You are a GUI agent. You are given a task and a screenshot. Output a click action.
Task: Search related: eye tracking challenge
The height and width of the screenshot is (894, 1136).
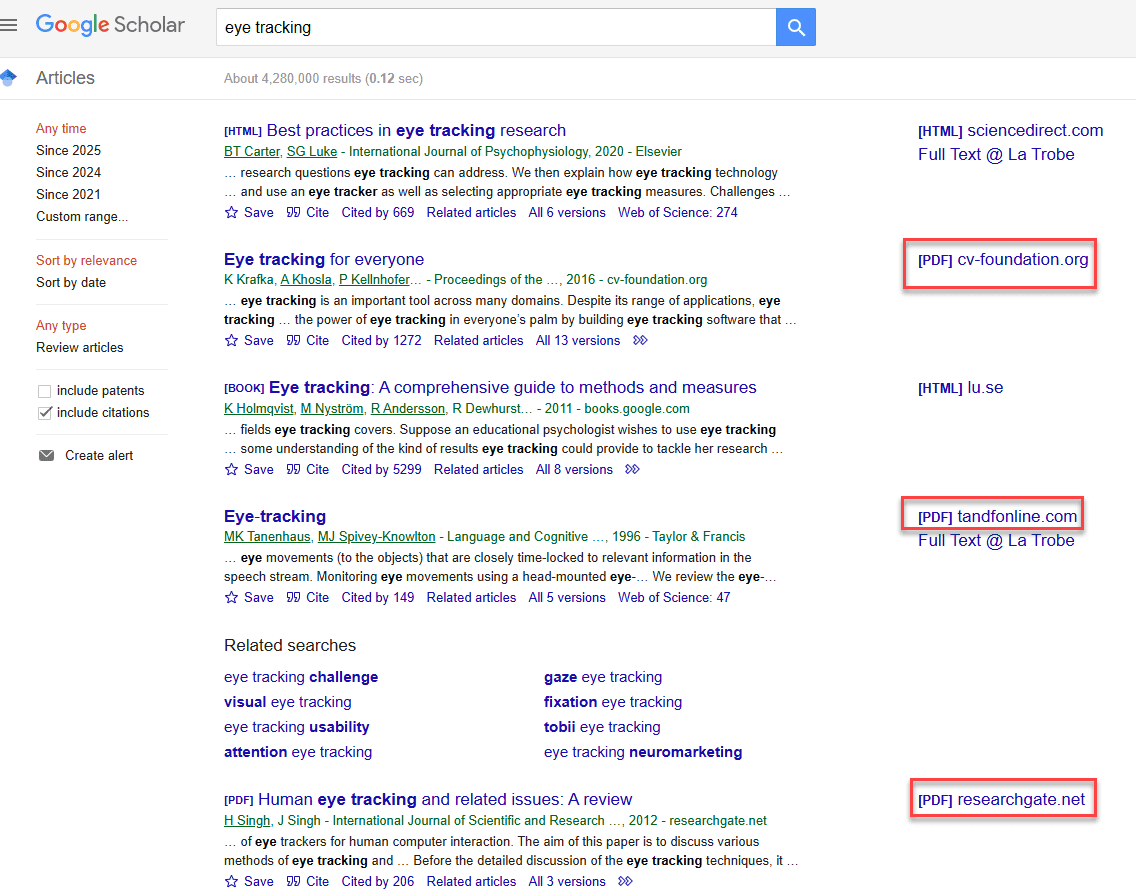click(301, 677)
